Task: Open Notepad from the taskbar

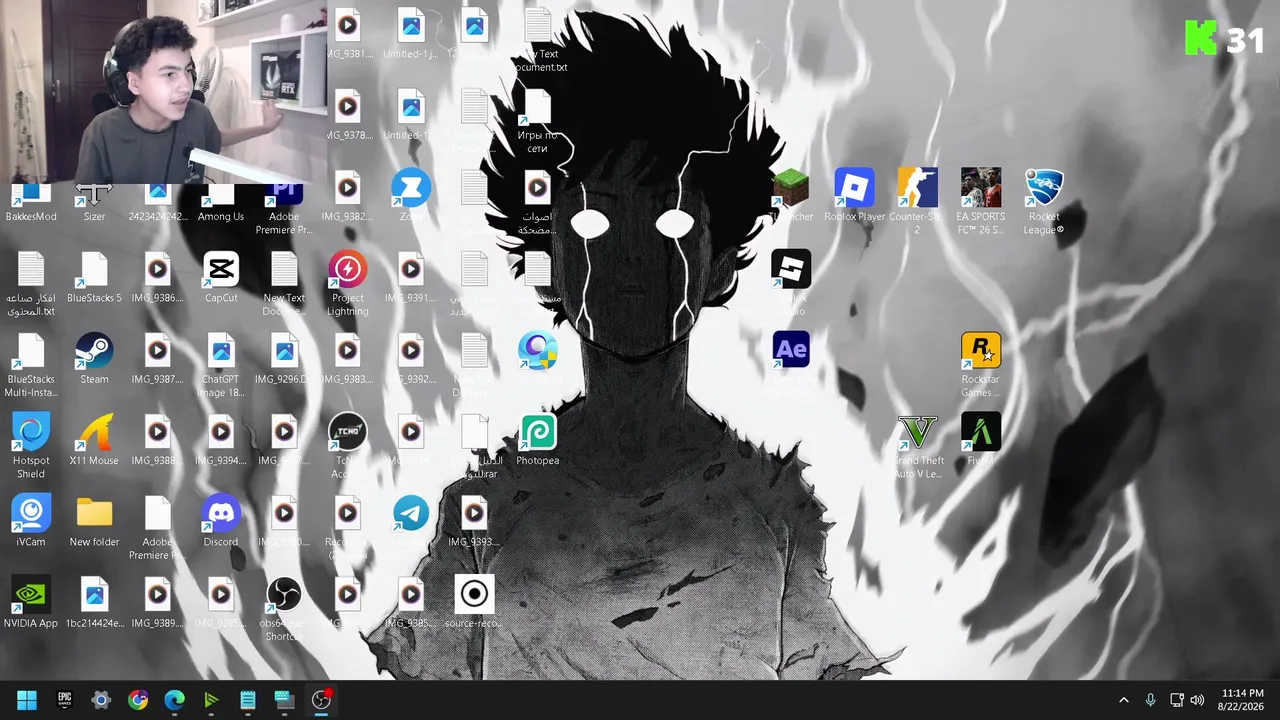Action: point(248,700)
